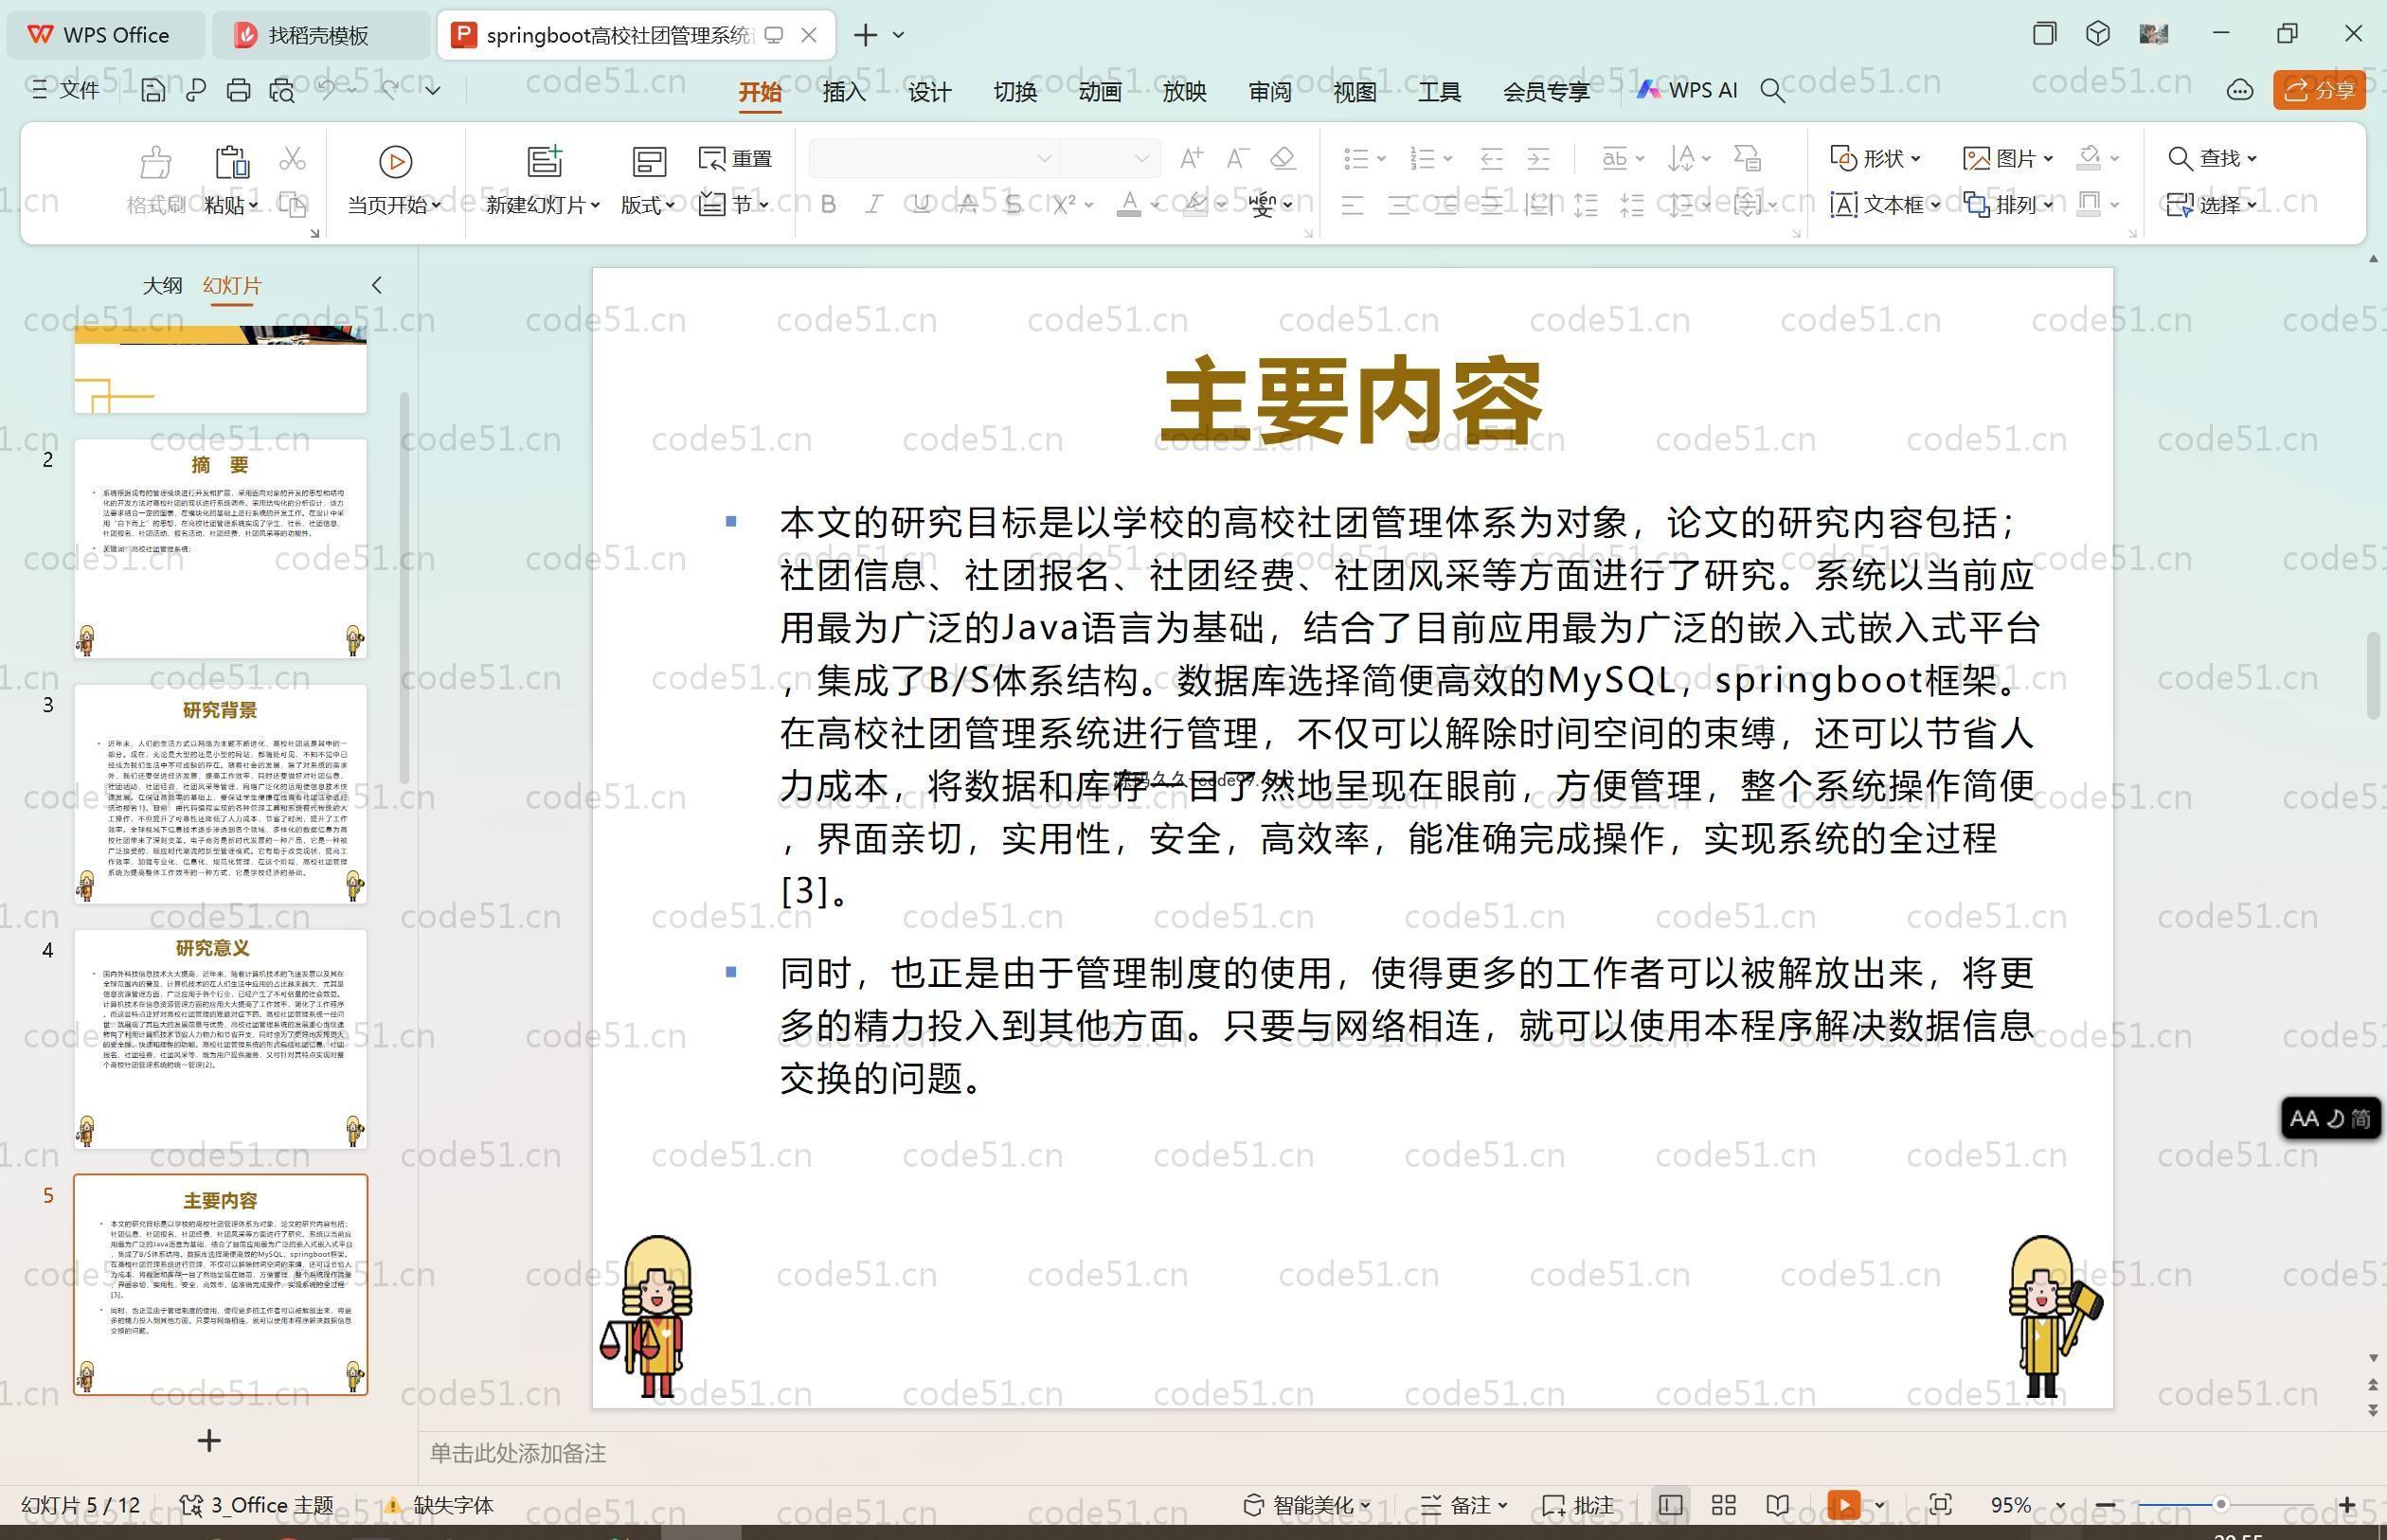Click the zoom slider handle
Image resolution: width=2387 pixels, height=1540 pixels.
[2221, 1505]
